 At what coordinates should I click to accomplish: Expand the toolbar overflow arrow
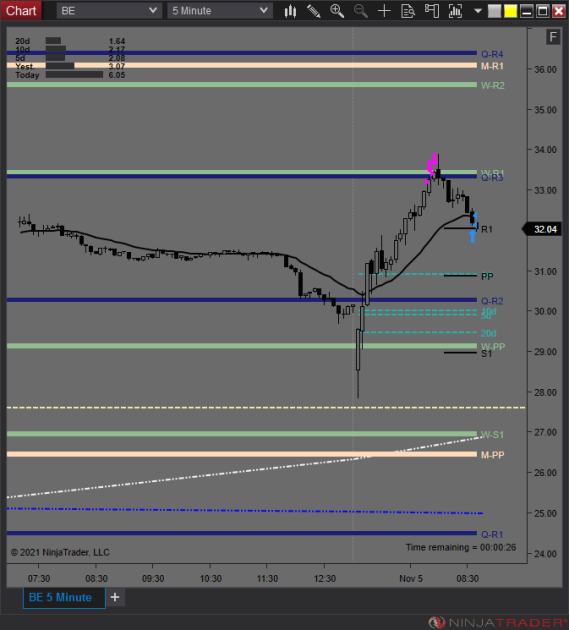478,11
